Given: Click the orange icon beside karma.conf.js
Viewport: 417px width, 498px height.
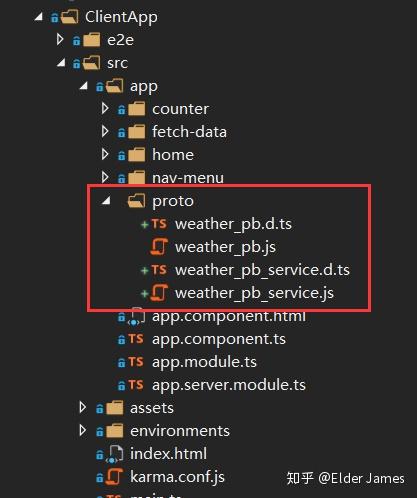Looking at the screenshot, I should pos(114,477).
